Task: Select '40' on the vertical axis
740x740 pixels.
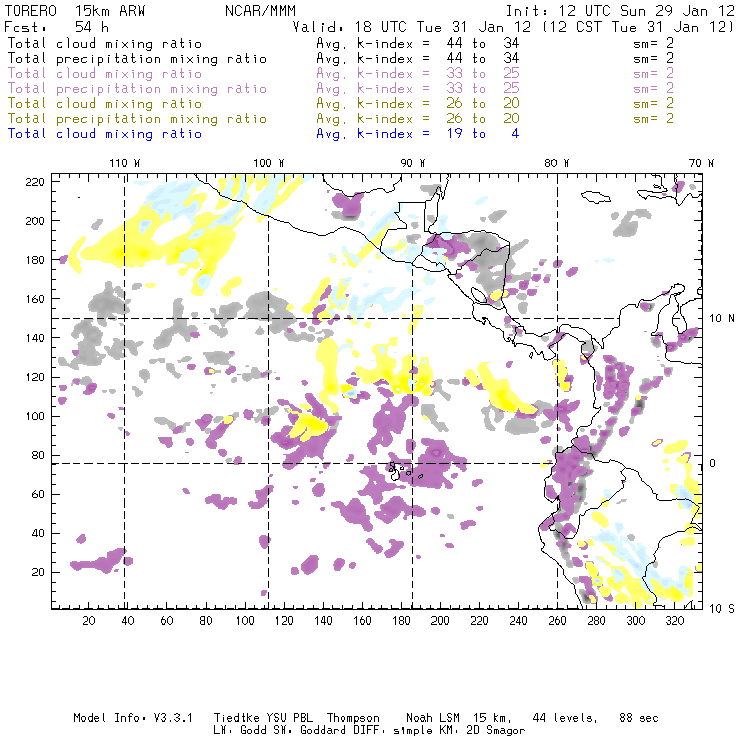Action: (38, 533)
